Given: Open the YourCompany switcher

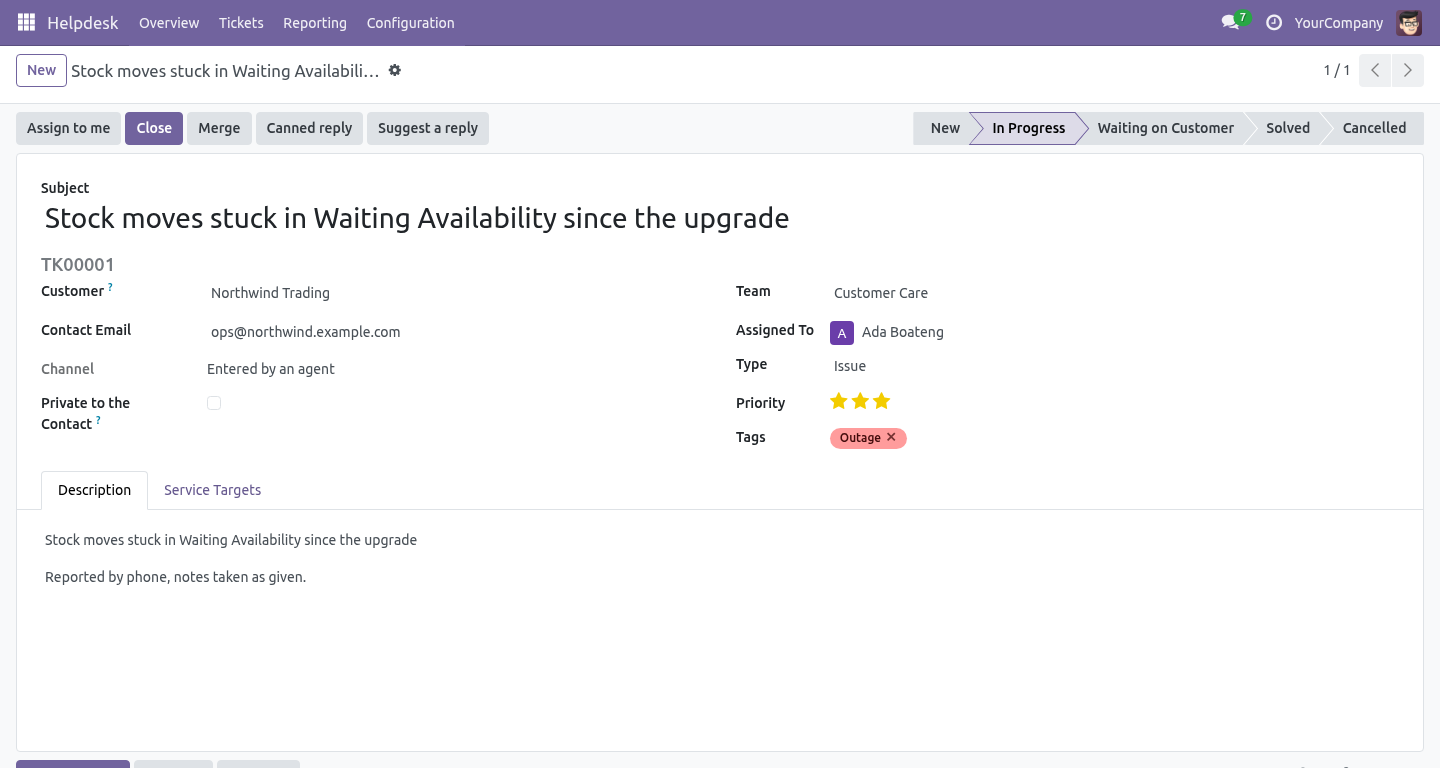Looking at the screenshot, I should point(1339,22).
